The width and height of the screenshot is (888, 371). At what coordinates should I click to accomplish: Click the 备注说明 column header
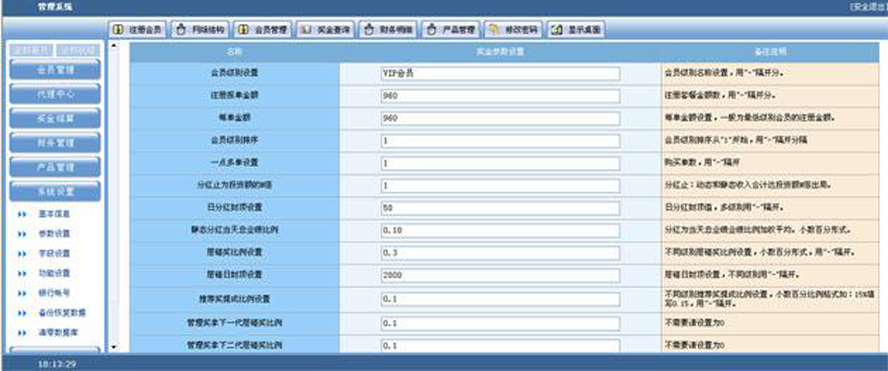[770, 52]
